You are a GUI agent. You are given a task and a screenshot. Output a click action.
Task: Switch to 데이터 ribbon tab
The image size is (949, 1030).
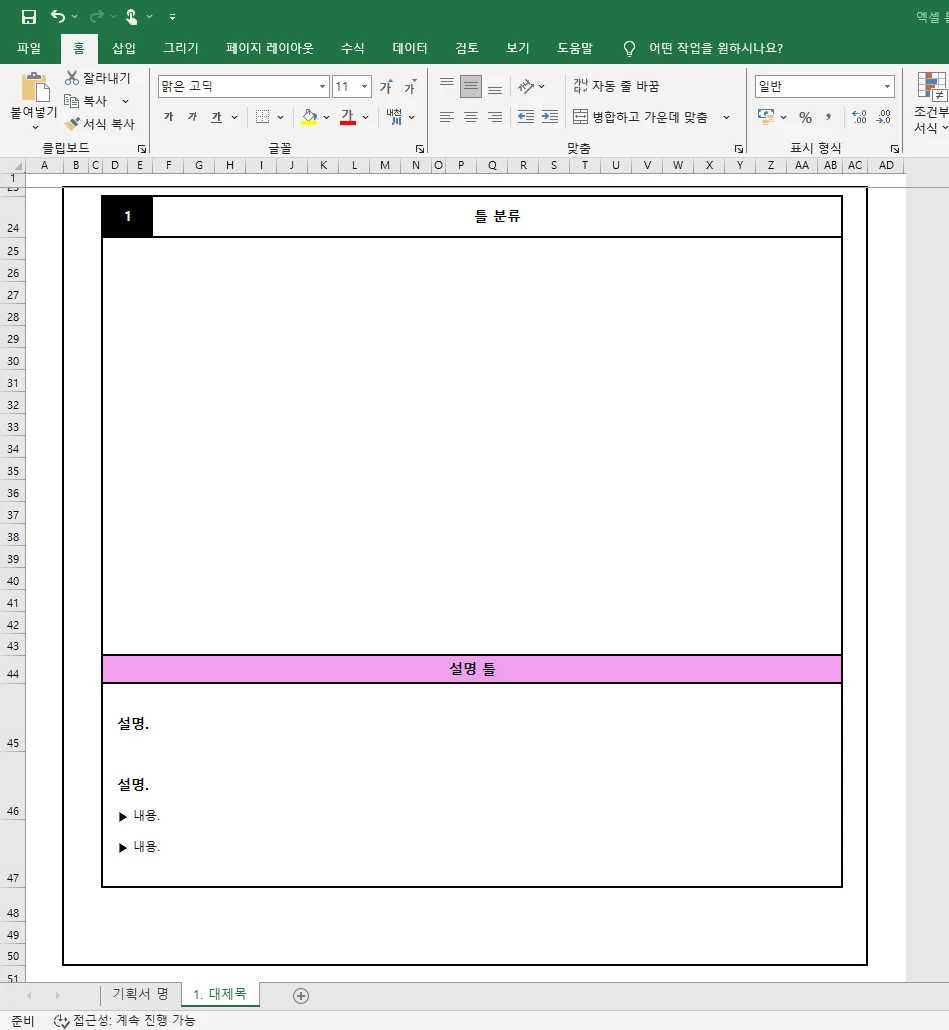pyautogui.click(x=410, y=48)
